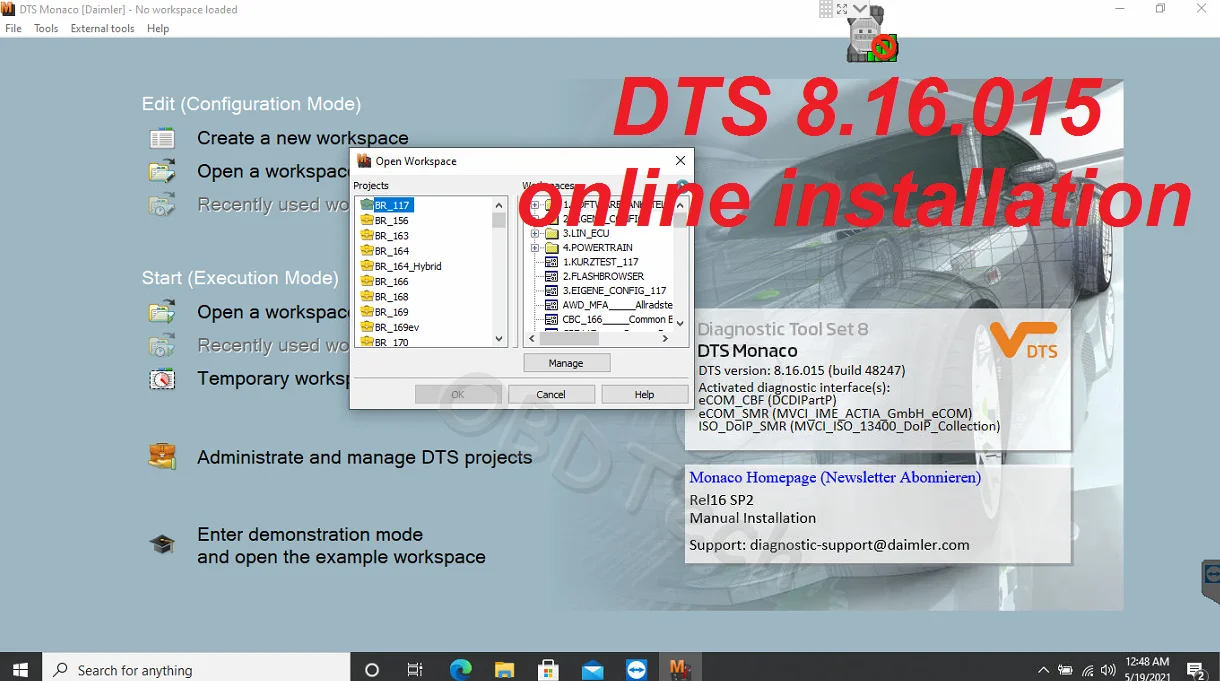Screen dimensions: 1220x681
Task: Open the Monaco Homepage newsletter link
Action: pos(835,477)
